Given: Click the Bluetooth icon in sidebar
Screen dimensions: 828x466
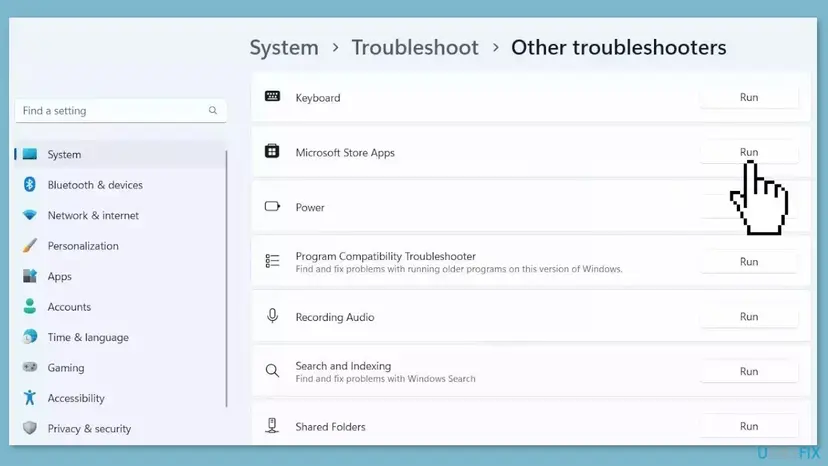Looking at the screenshot, I should (30, 184).
